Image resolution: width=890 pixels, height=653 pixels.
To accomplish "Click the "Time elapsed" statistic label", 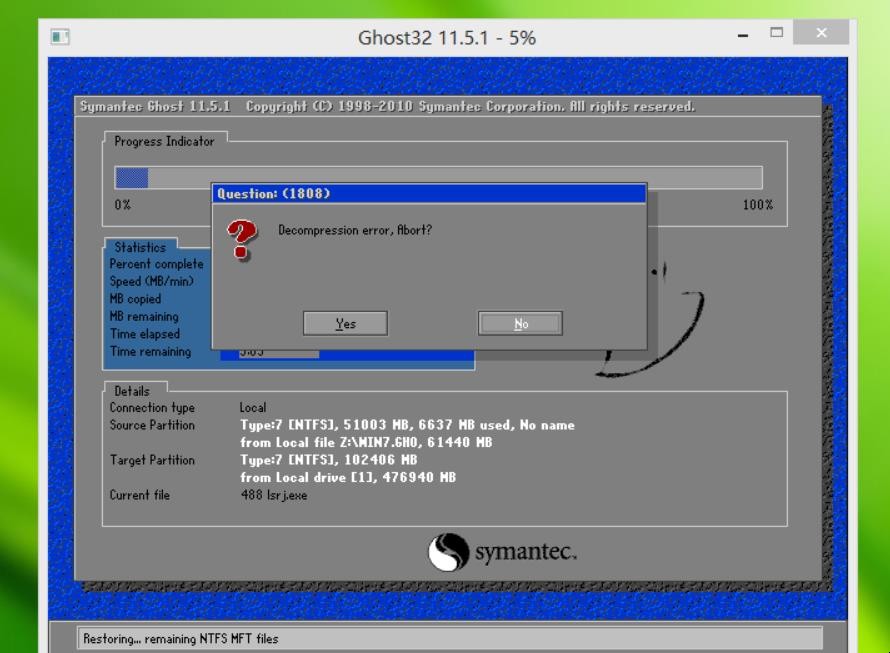I will click(145, 334).
